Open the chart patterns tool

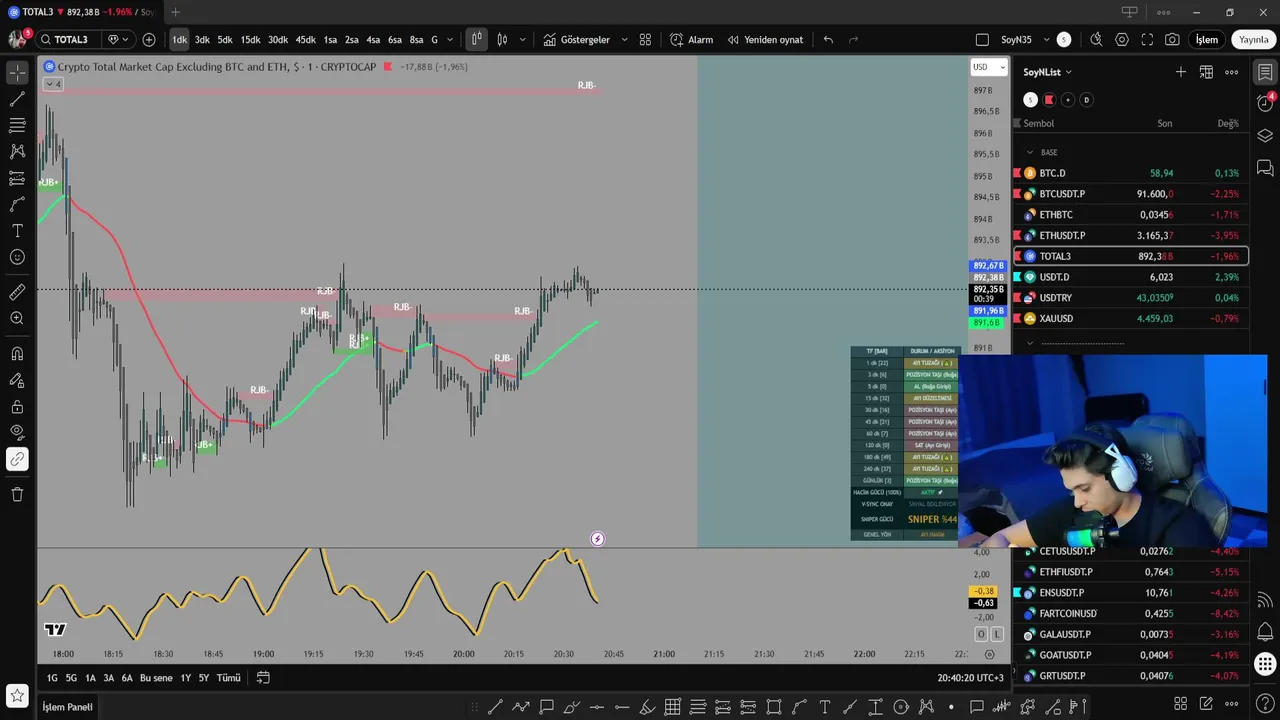pos(17,152)
